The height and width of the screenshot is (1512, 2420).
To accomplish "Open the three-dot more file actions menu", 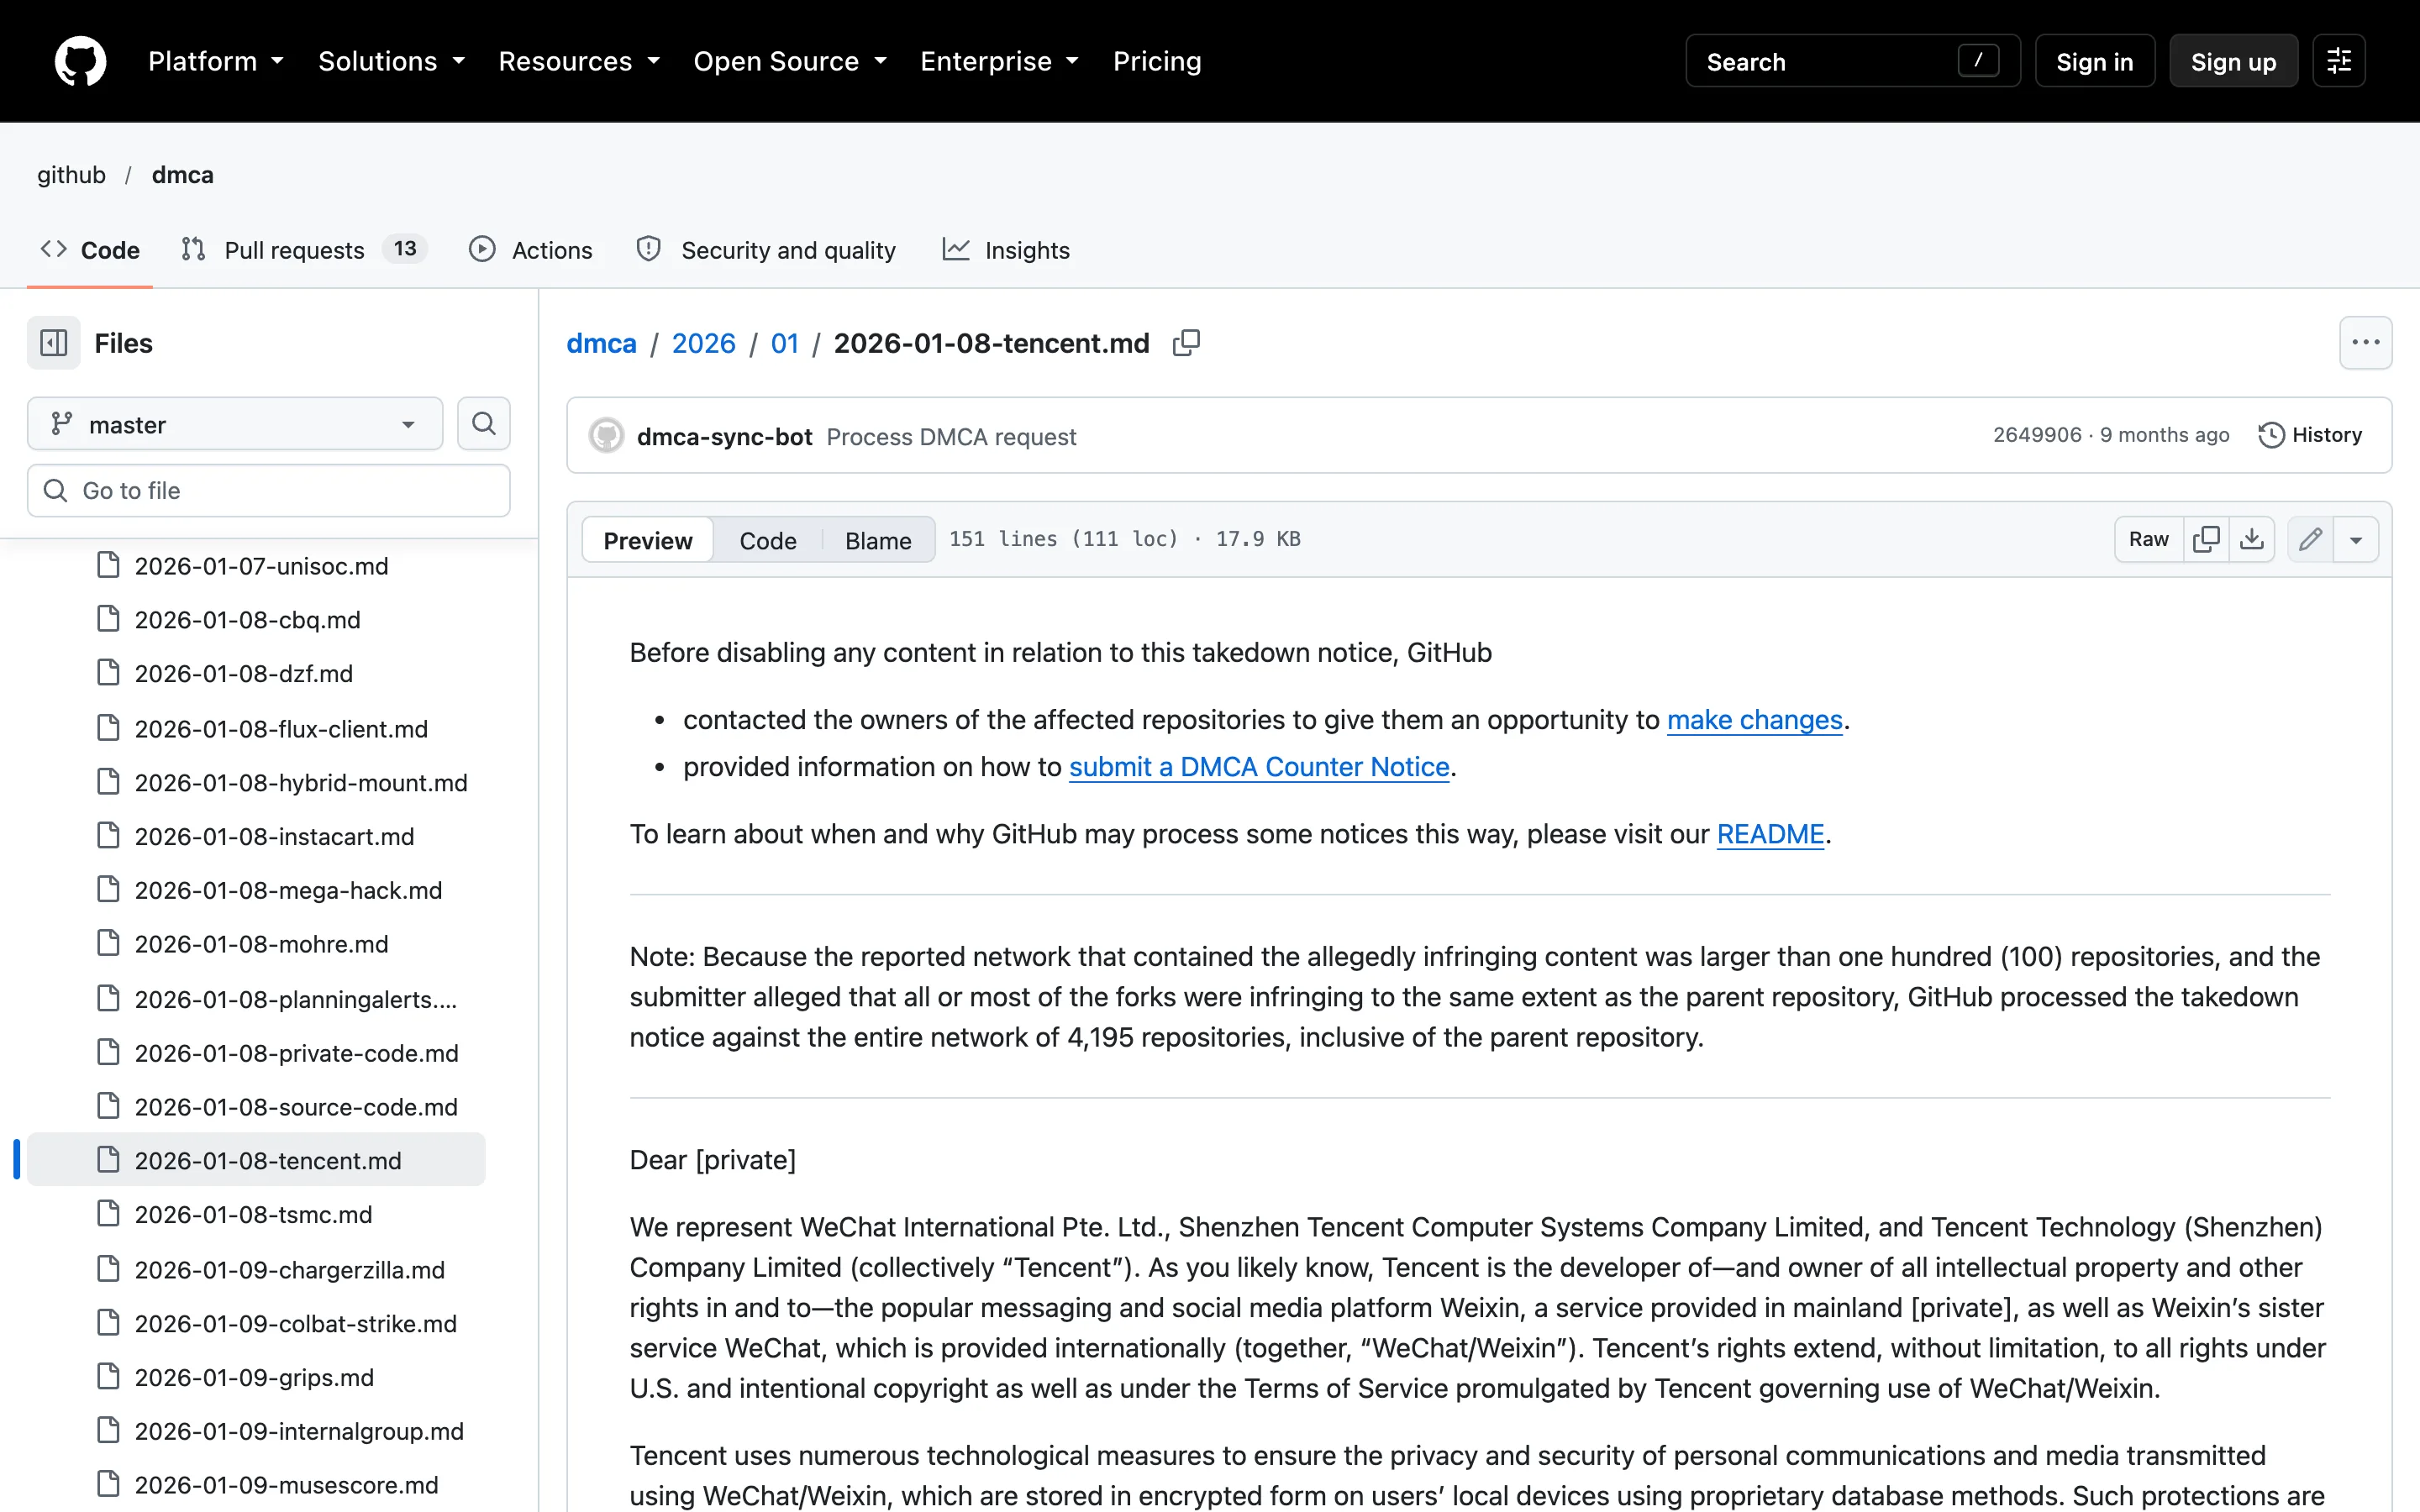I will 2365,343.
